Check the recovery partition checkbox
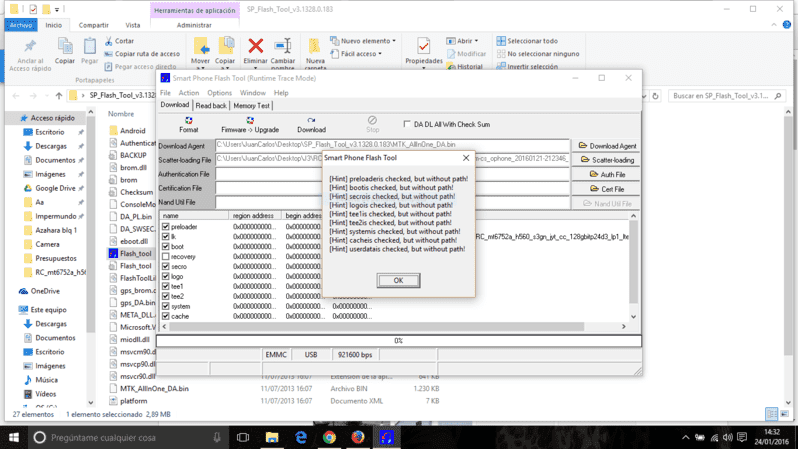This screenshot has height=449, width=798. [165, 257]
